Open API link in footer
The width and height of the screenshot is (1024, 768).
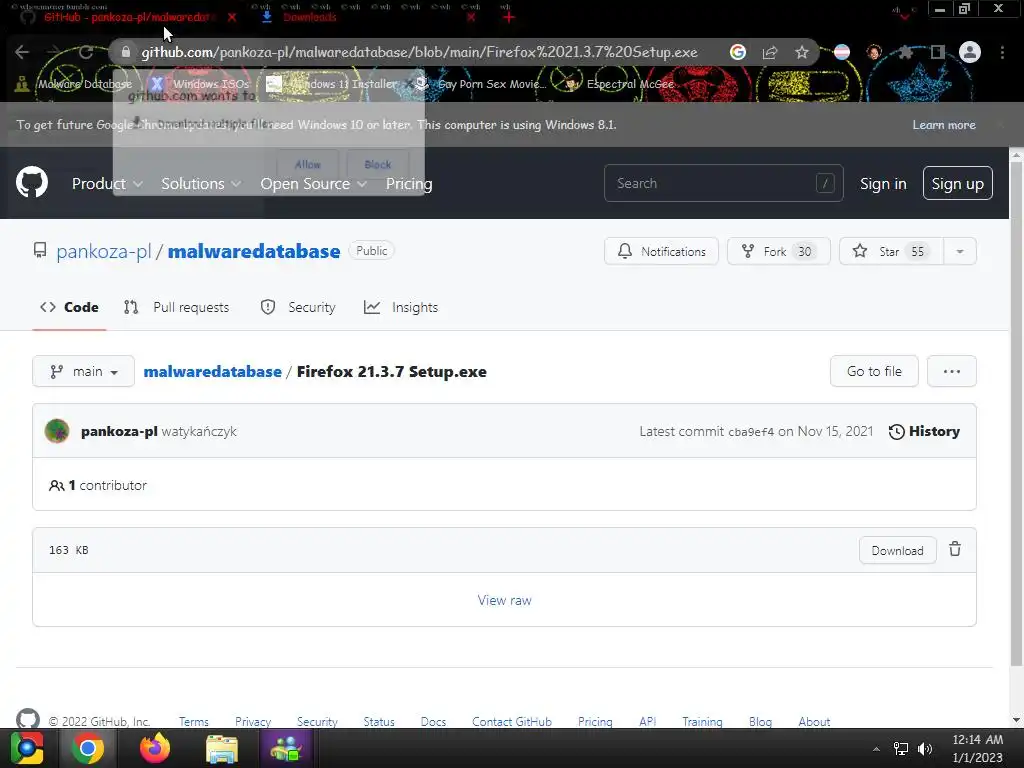click(647, 722)
